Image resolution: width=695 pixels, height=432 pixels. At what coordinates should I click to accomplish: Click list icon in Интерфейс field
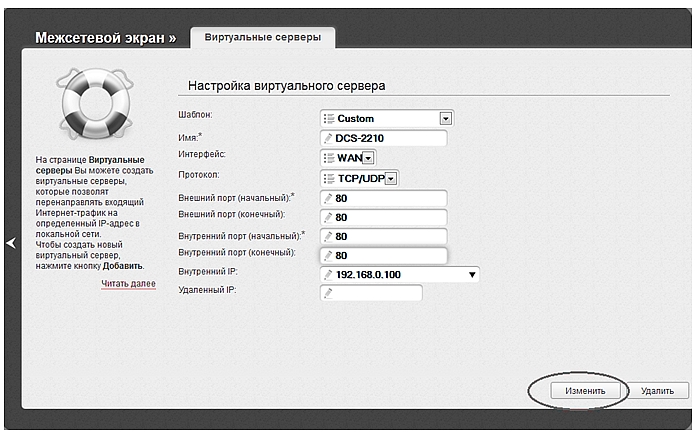point(328,158)
